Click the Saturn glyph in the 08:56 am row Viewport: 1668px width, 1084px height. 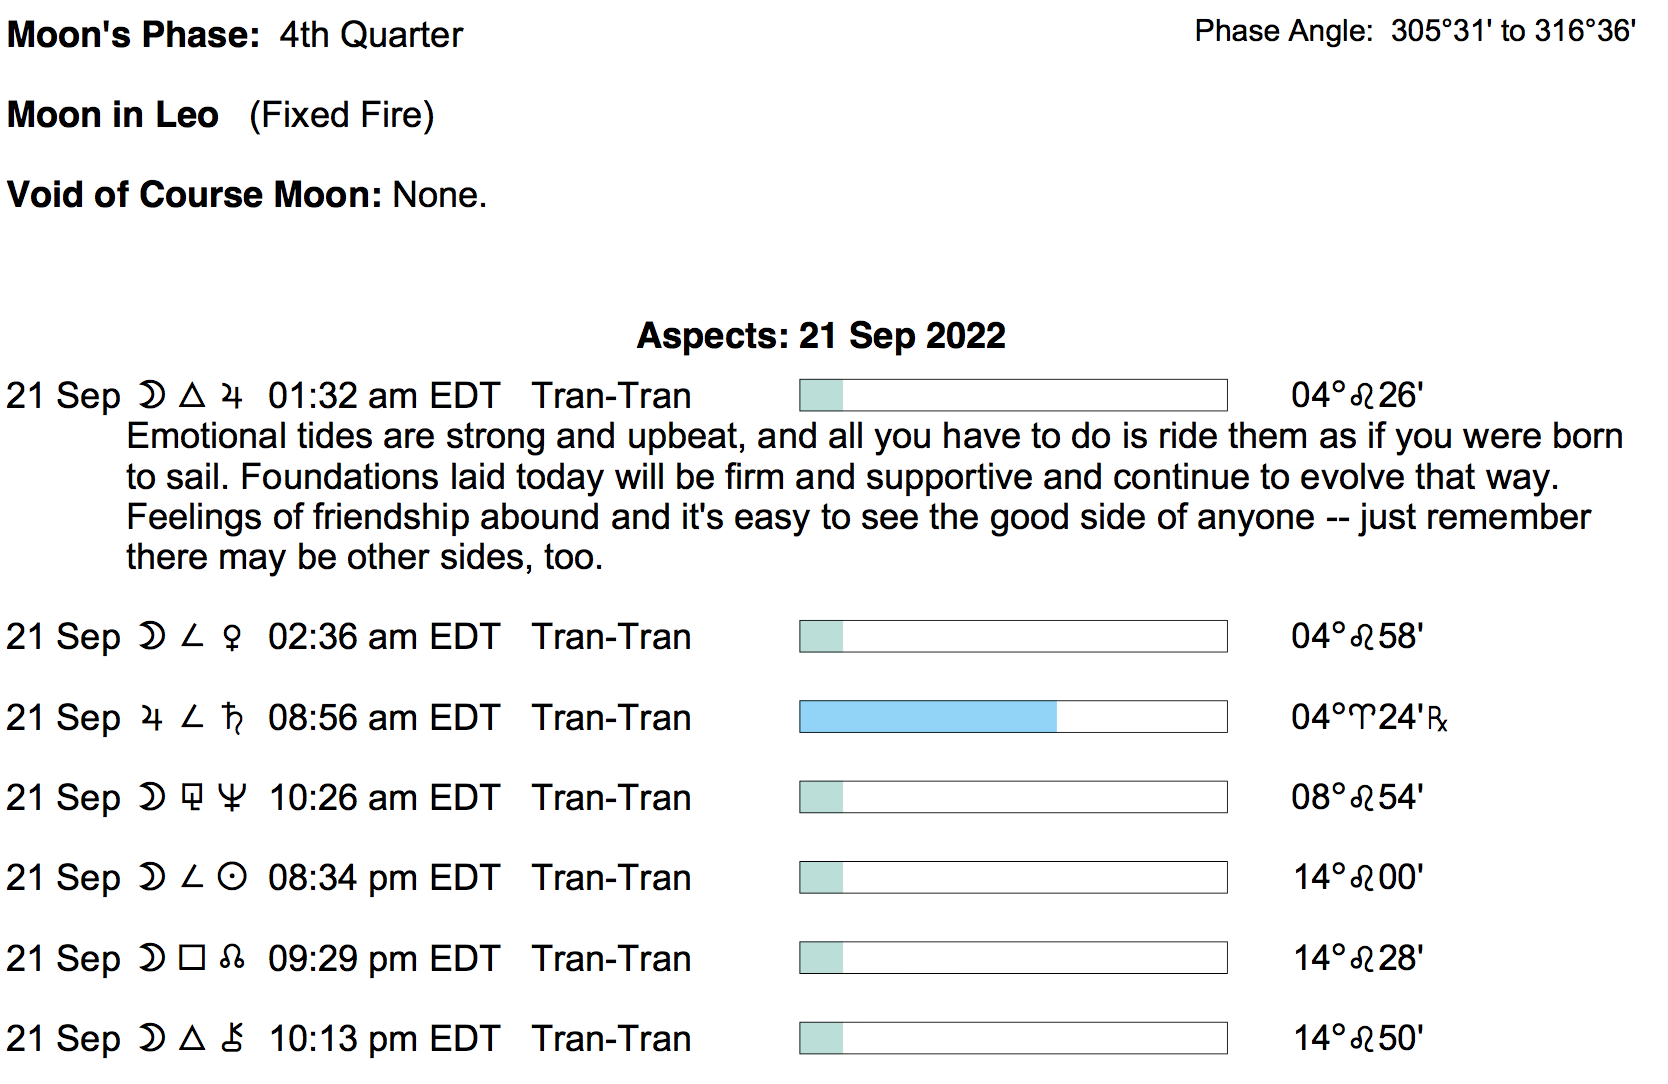click(232, 718)
